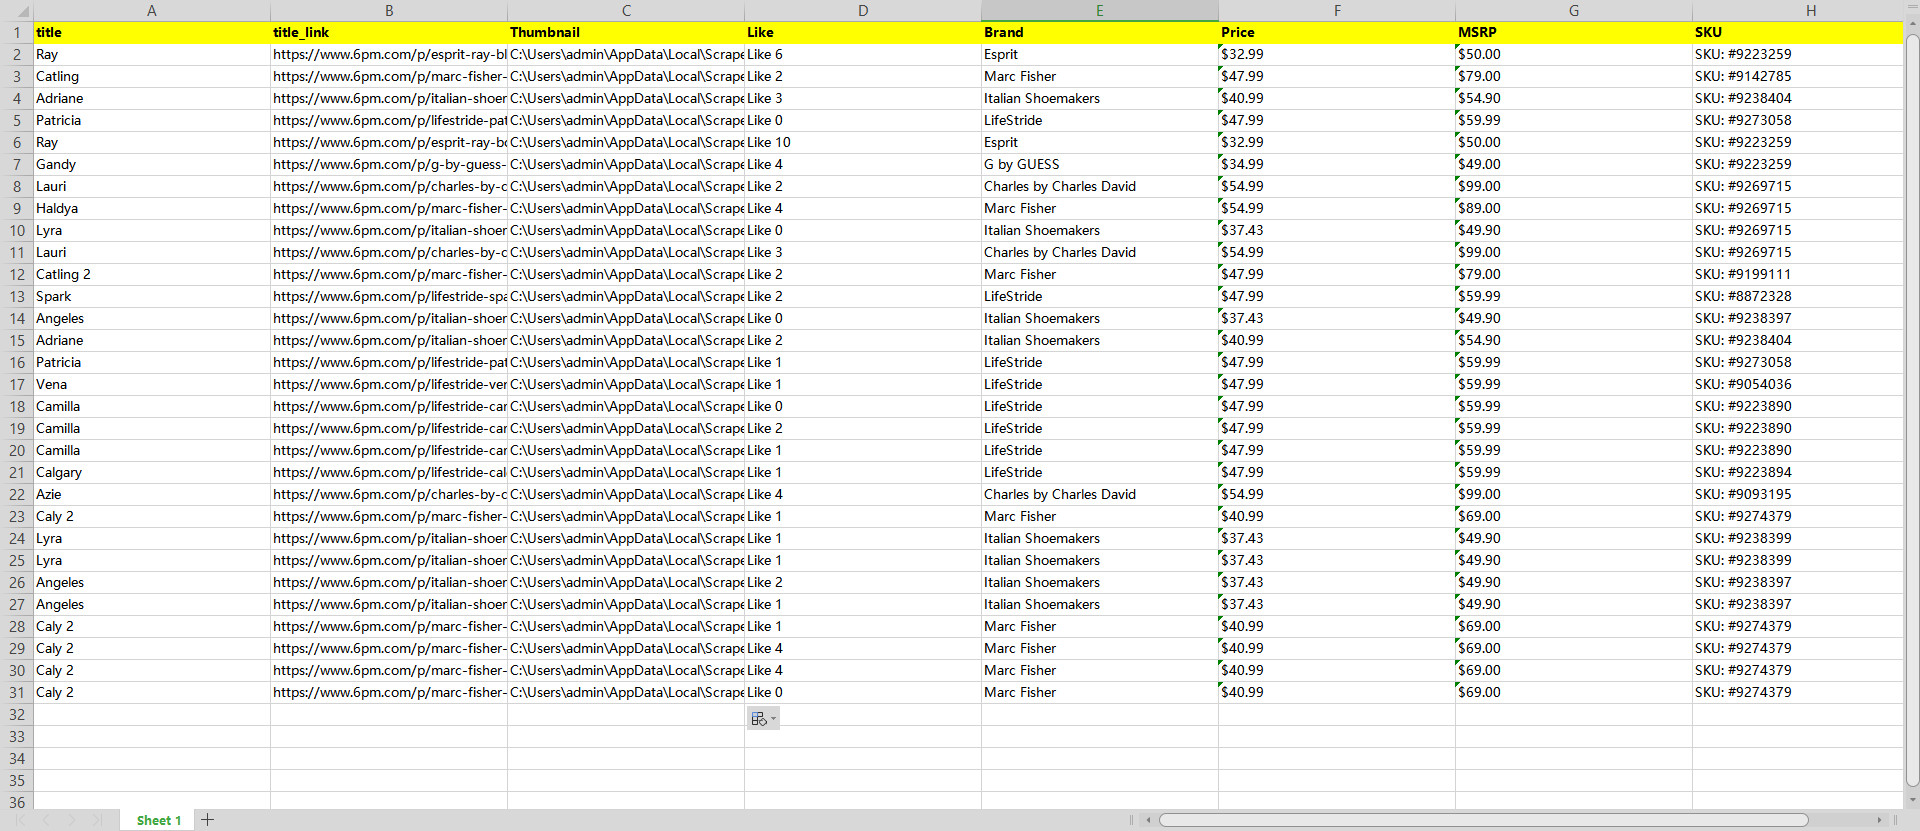Open the lifestride-spa link in Spark row
The image size is (1920, 831).
coord(389,296)
